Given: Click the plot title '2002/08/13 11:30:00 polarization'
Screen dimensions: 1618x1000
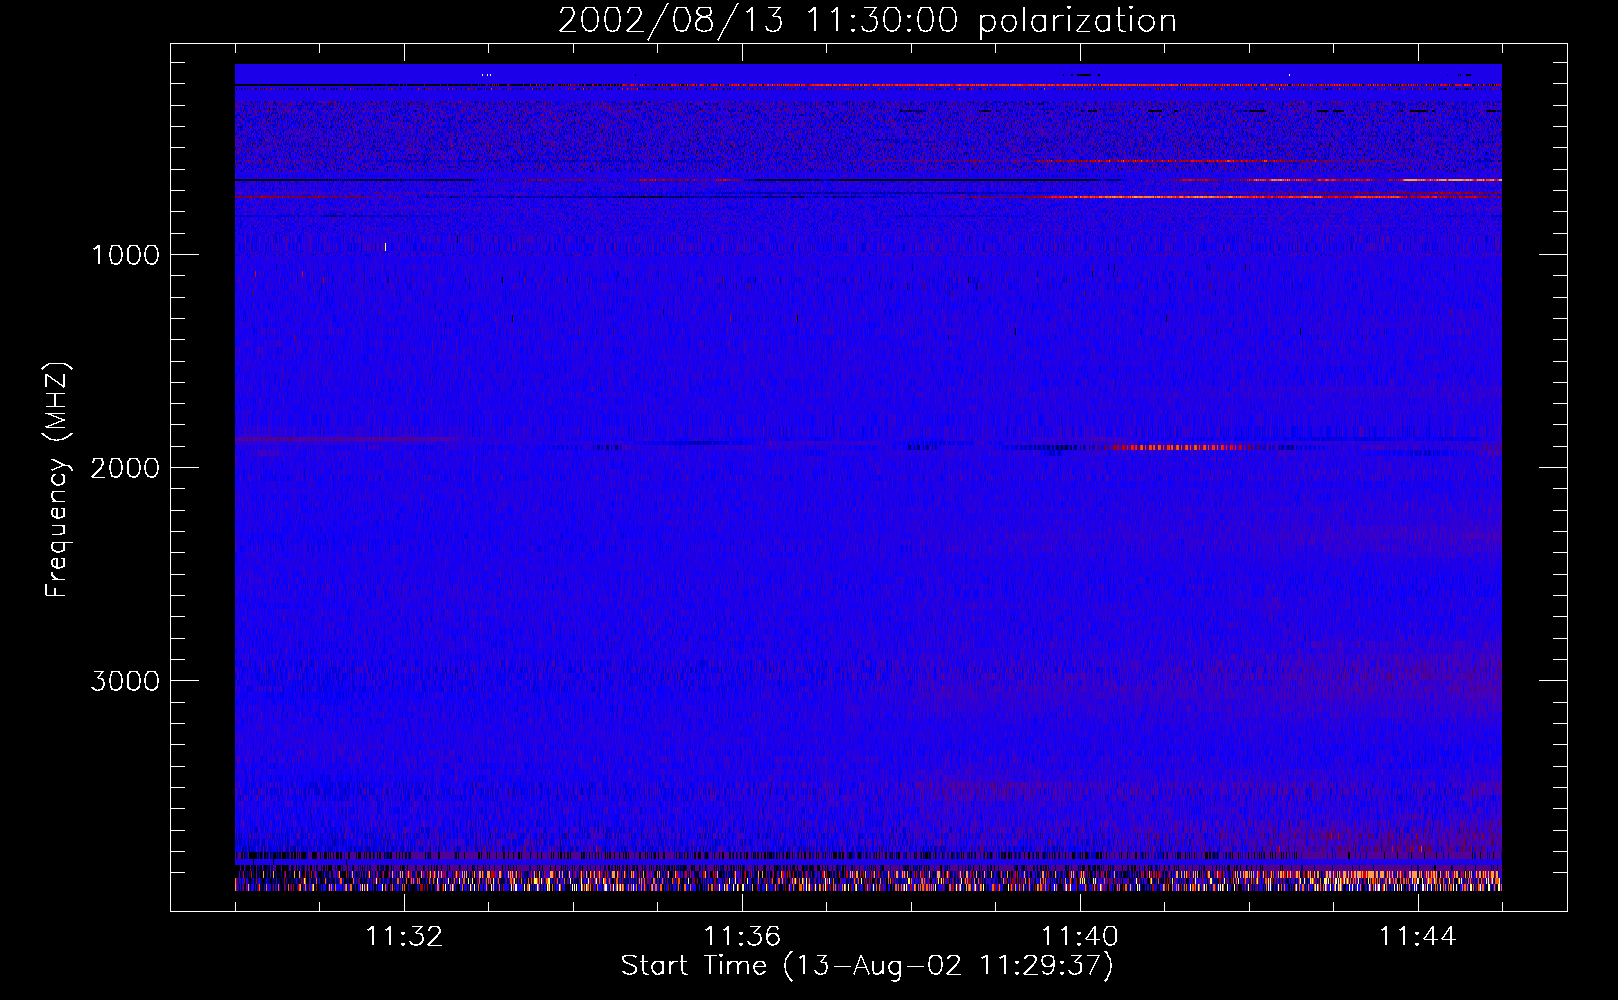Looking at the screenshot, I should pos(867,21).
